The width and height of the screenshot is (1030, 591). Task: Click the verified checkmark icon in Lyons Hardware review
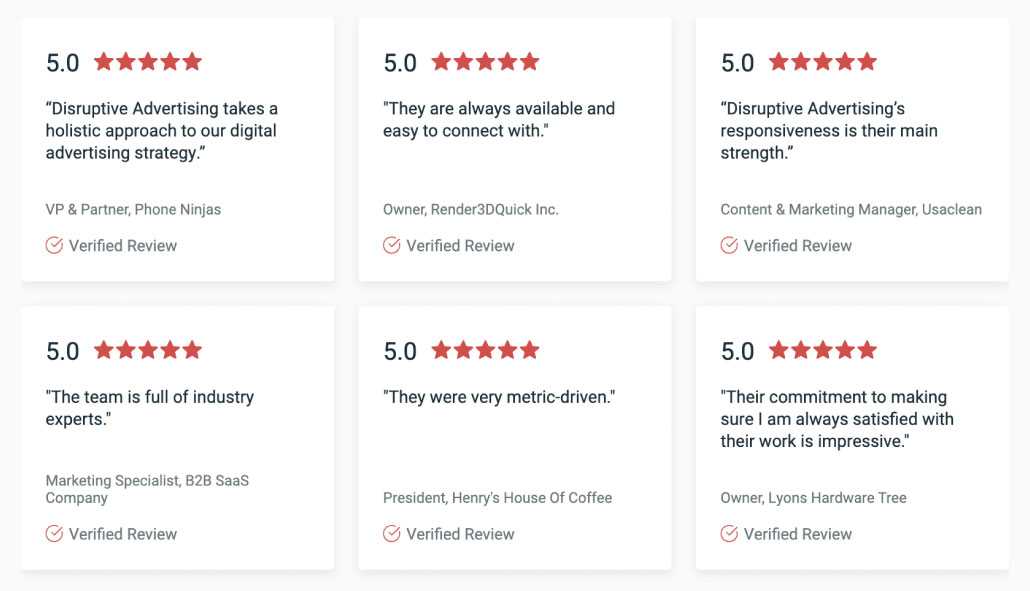(x=729, y=534)
